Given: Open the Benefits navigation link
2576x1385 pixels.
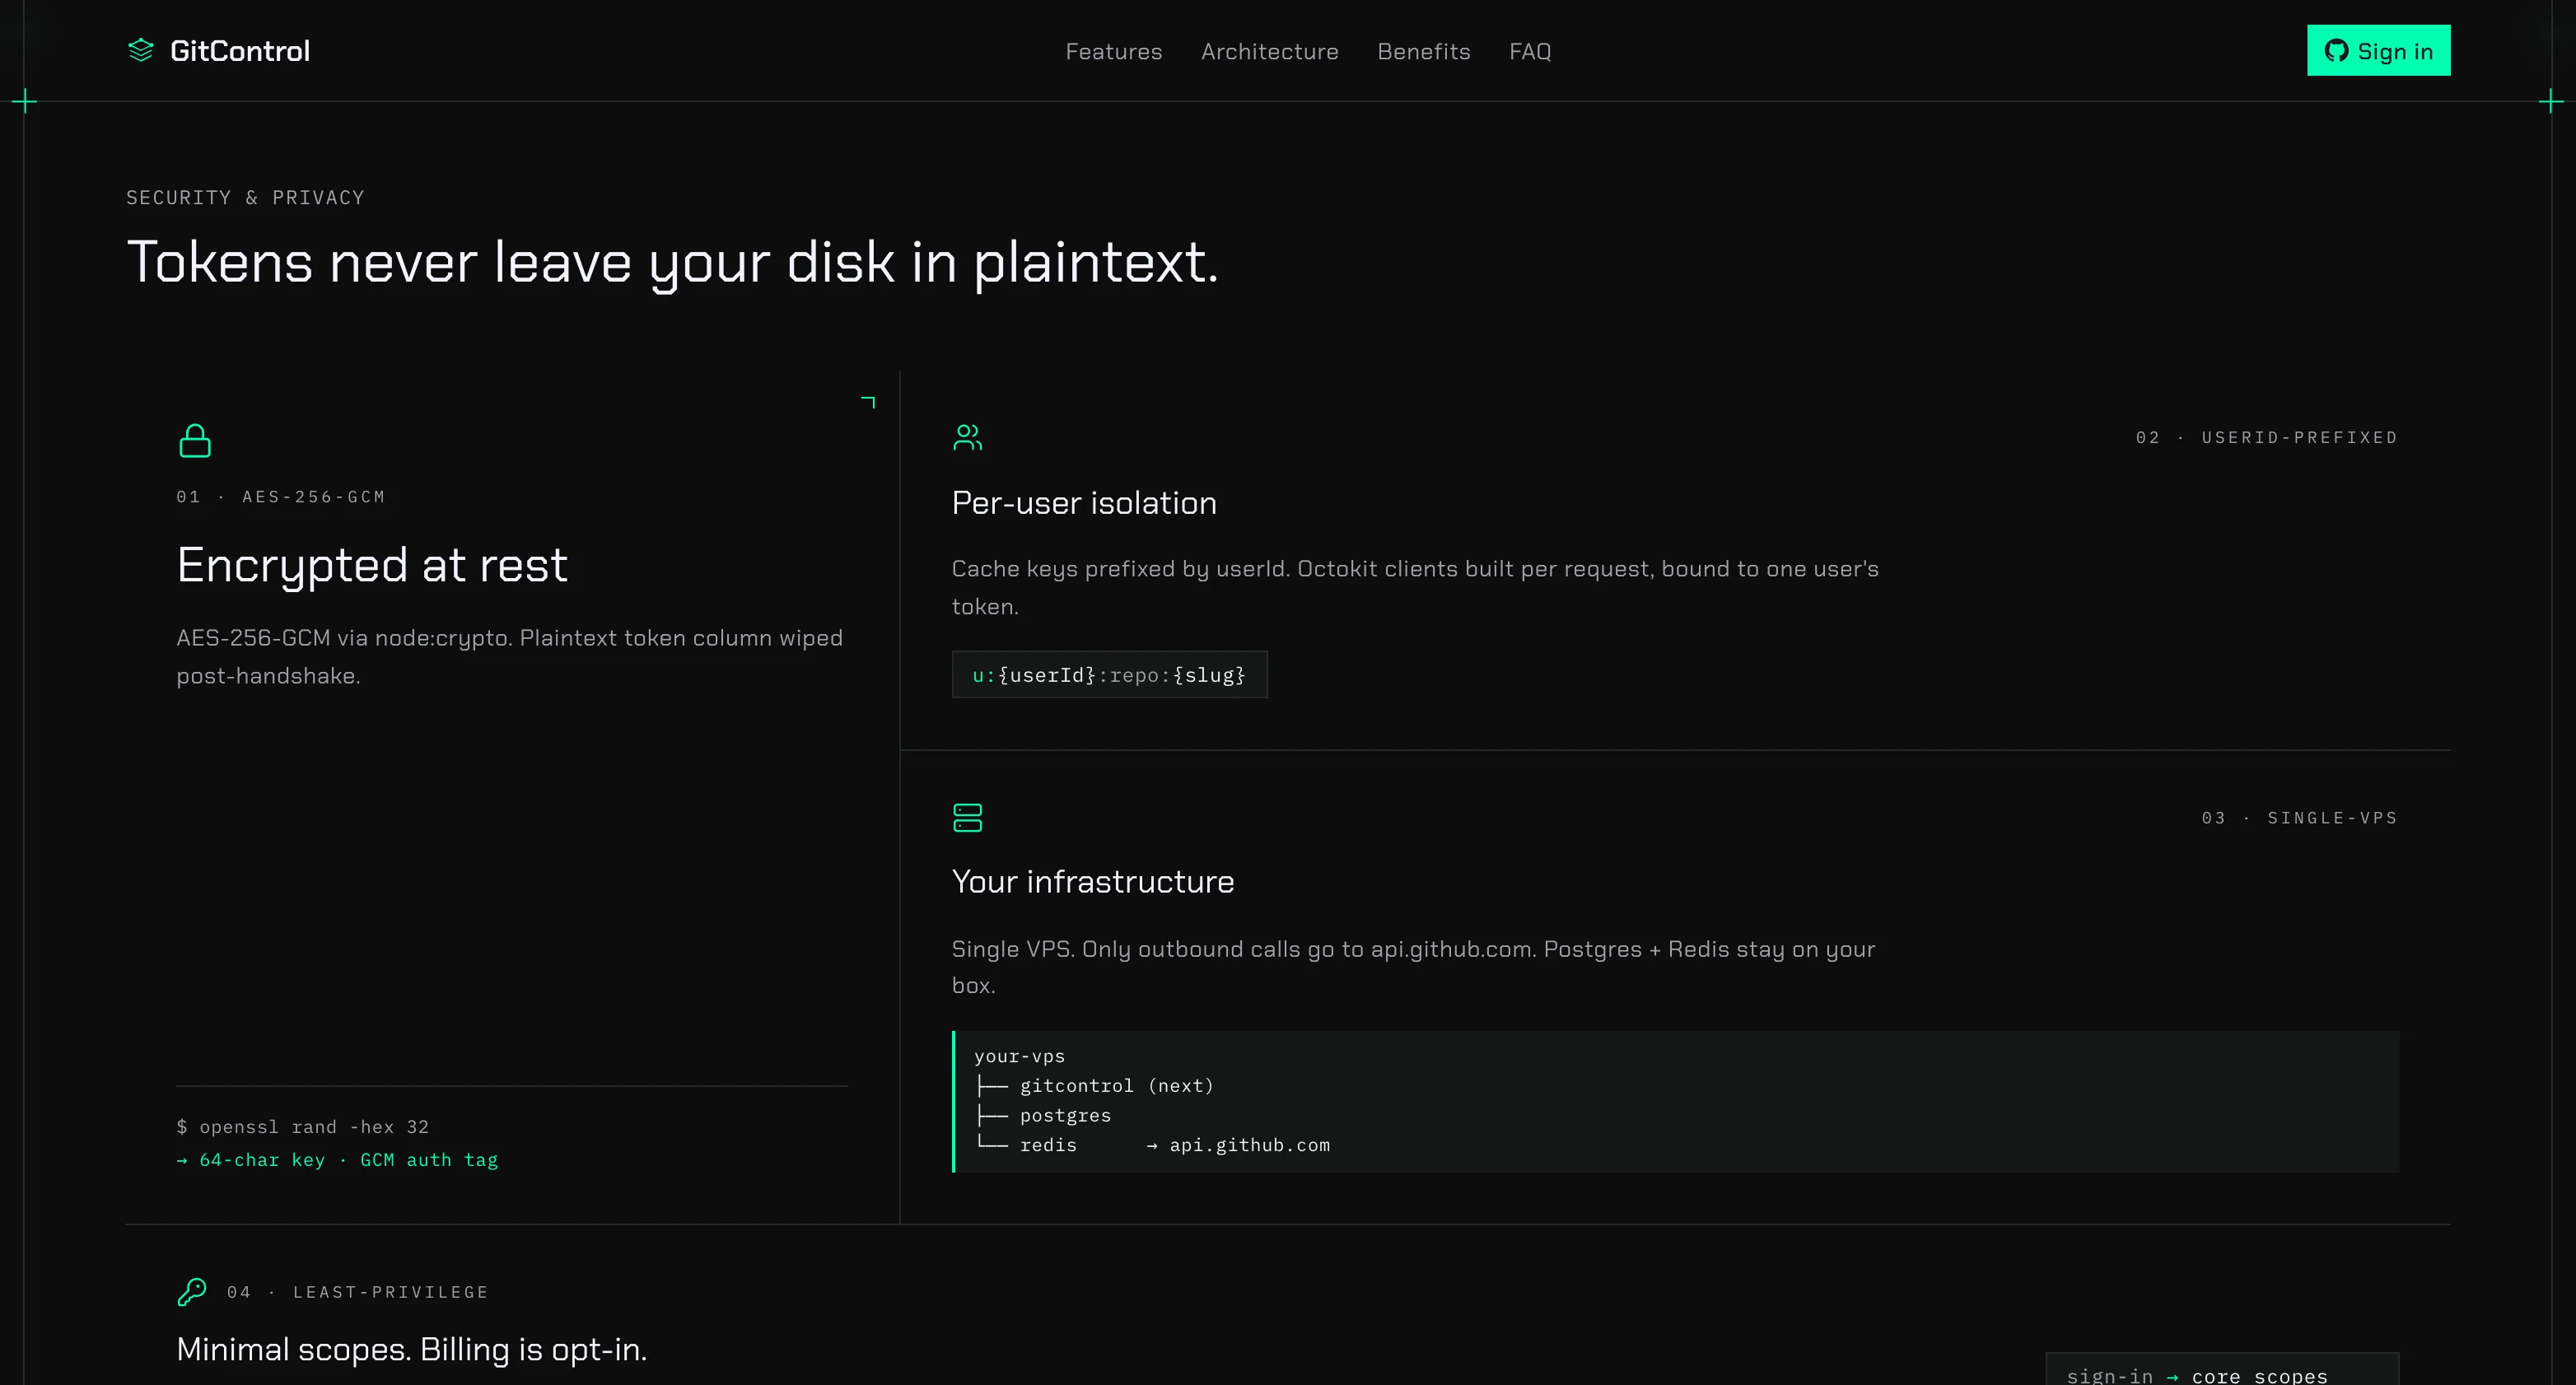Looking at the screenshot, I should click(x=1423, y=51).
